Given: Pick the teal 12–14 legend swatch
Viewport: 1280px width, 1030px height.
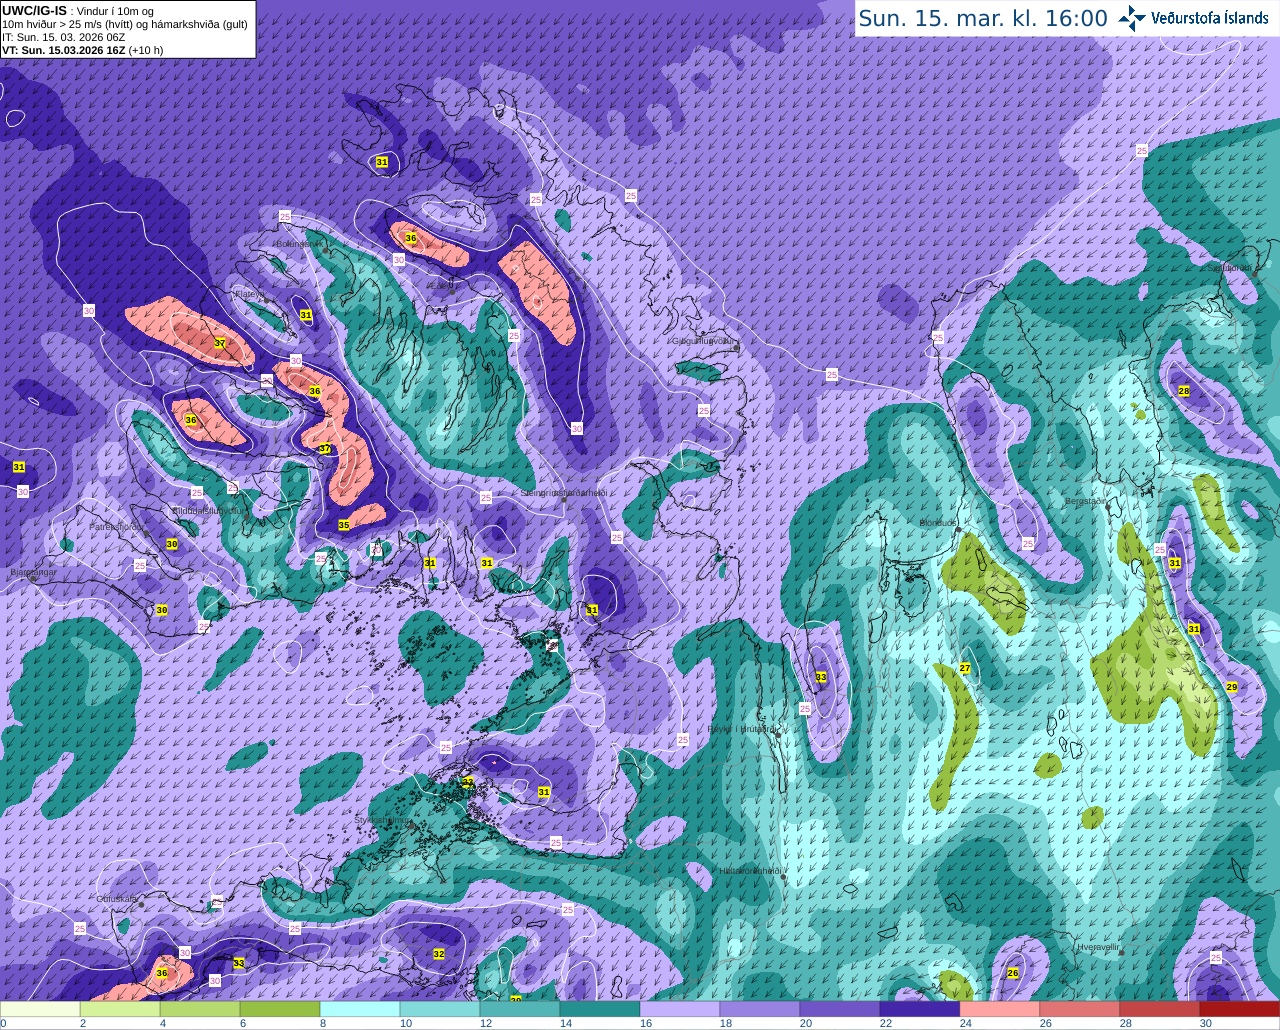Looking at the screenshot, I should tap(520, 1009).
